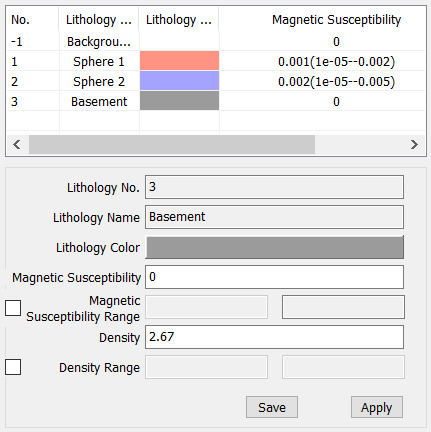Click the horizontal scrollbar thumb of the table

point(172,145)
